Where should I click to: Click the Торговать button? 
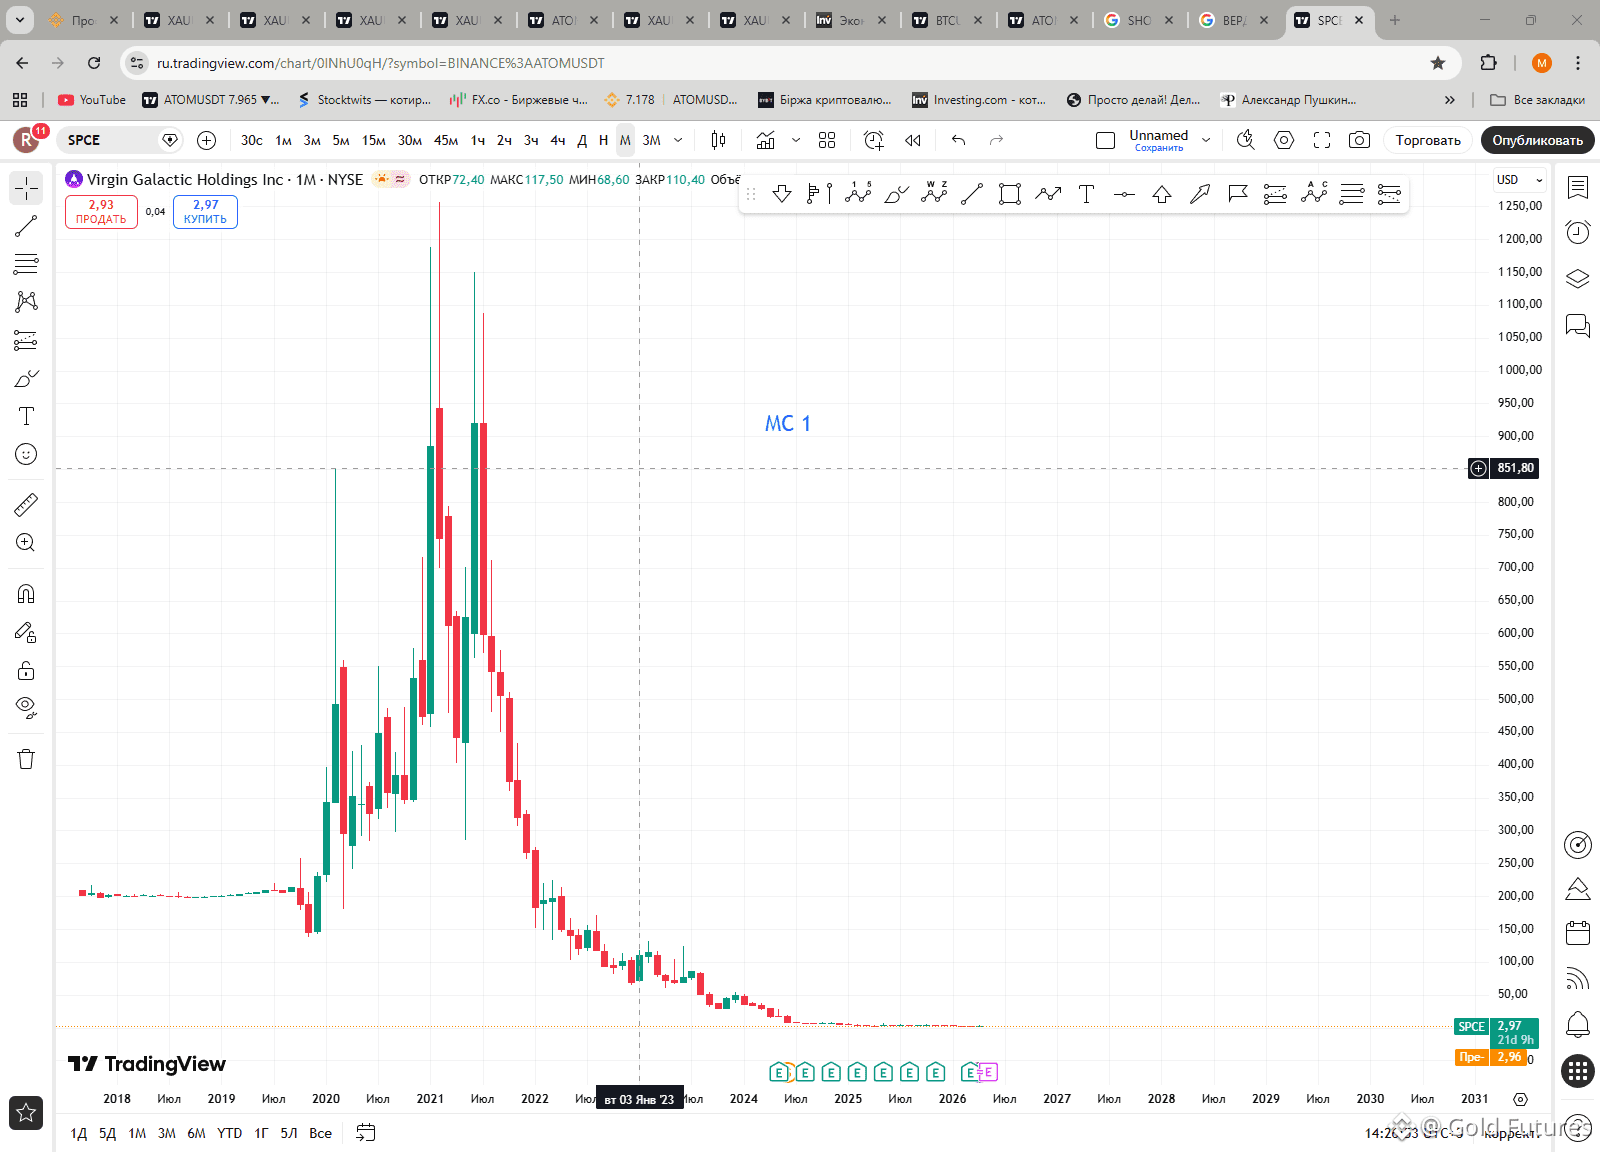coord(1428,141)
